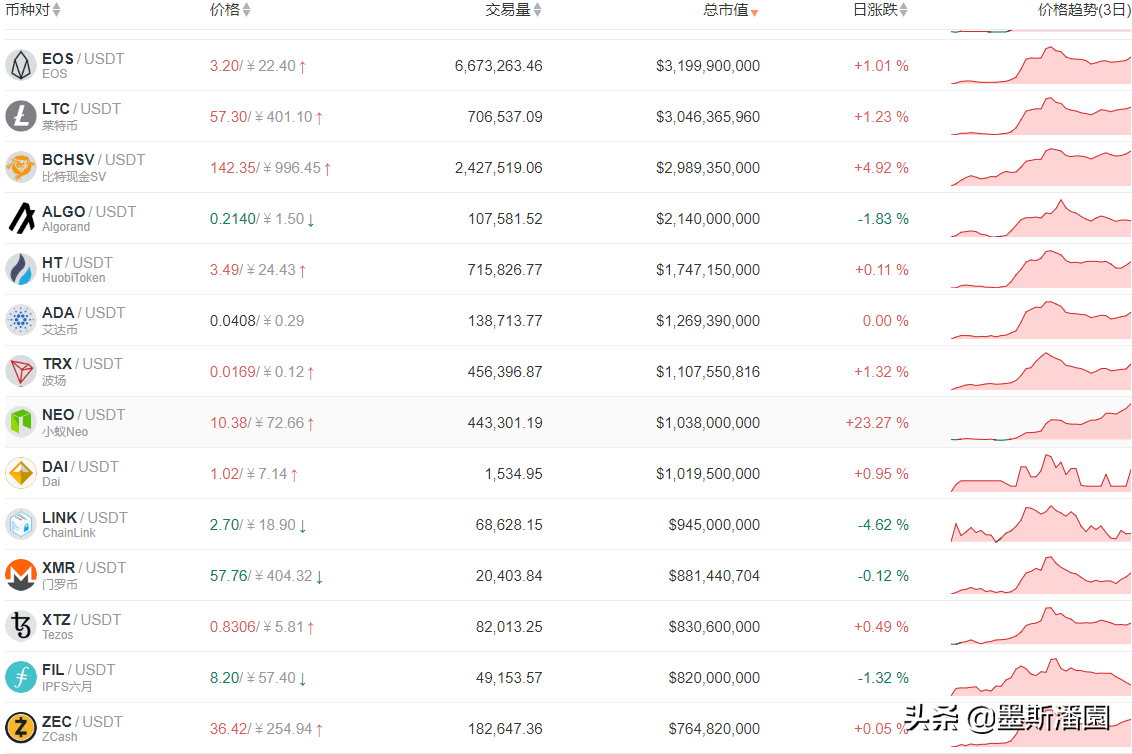Click the ZCash (ZEC) logo icon
Image resolution: width=1132 pixels, height=754 pixels.
coord(21,727)
